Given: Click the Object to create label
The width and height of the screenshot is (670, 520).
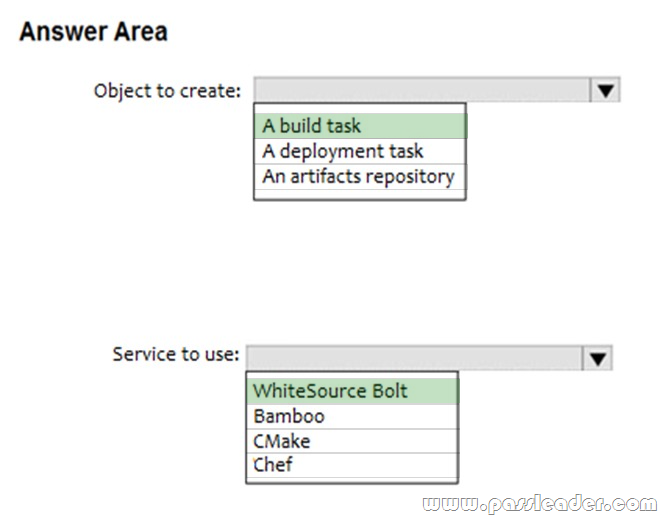Looking at the screenshot, I should tap(167, 91).
